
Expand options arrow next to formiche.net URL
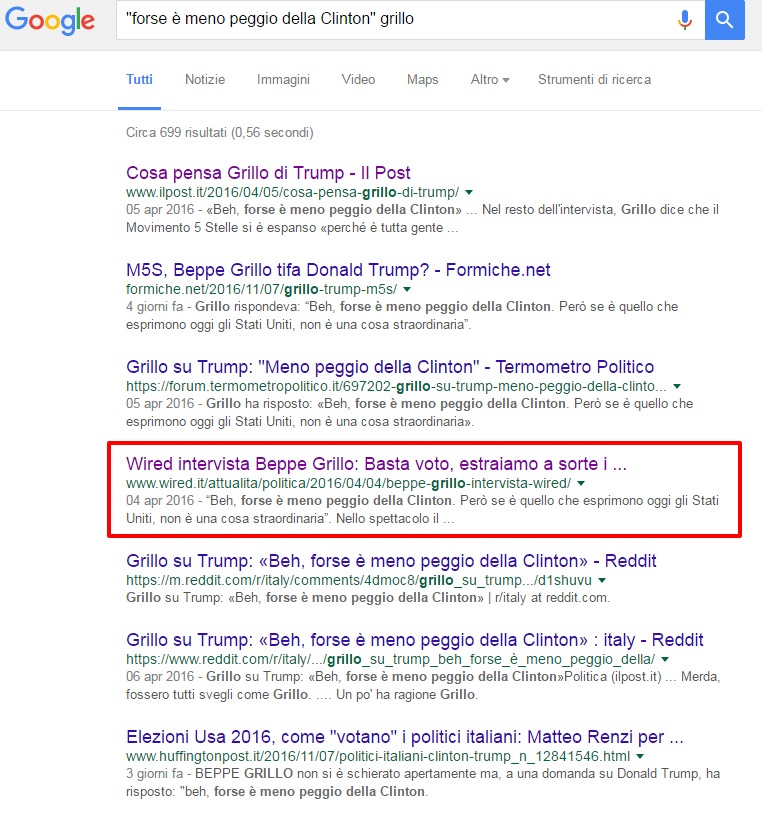tap(407, 290)
